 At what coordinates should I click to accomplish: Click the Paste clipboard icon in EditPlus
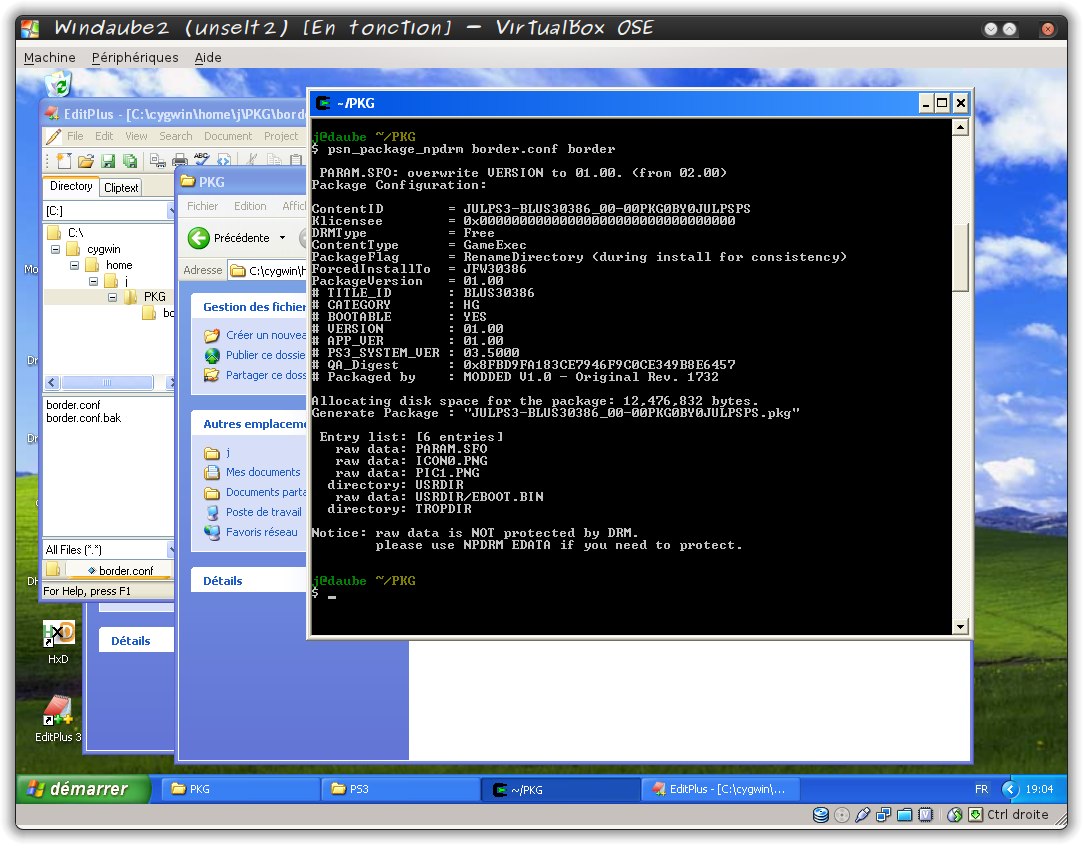coord(296,160)
